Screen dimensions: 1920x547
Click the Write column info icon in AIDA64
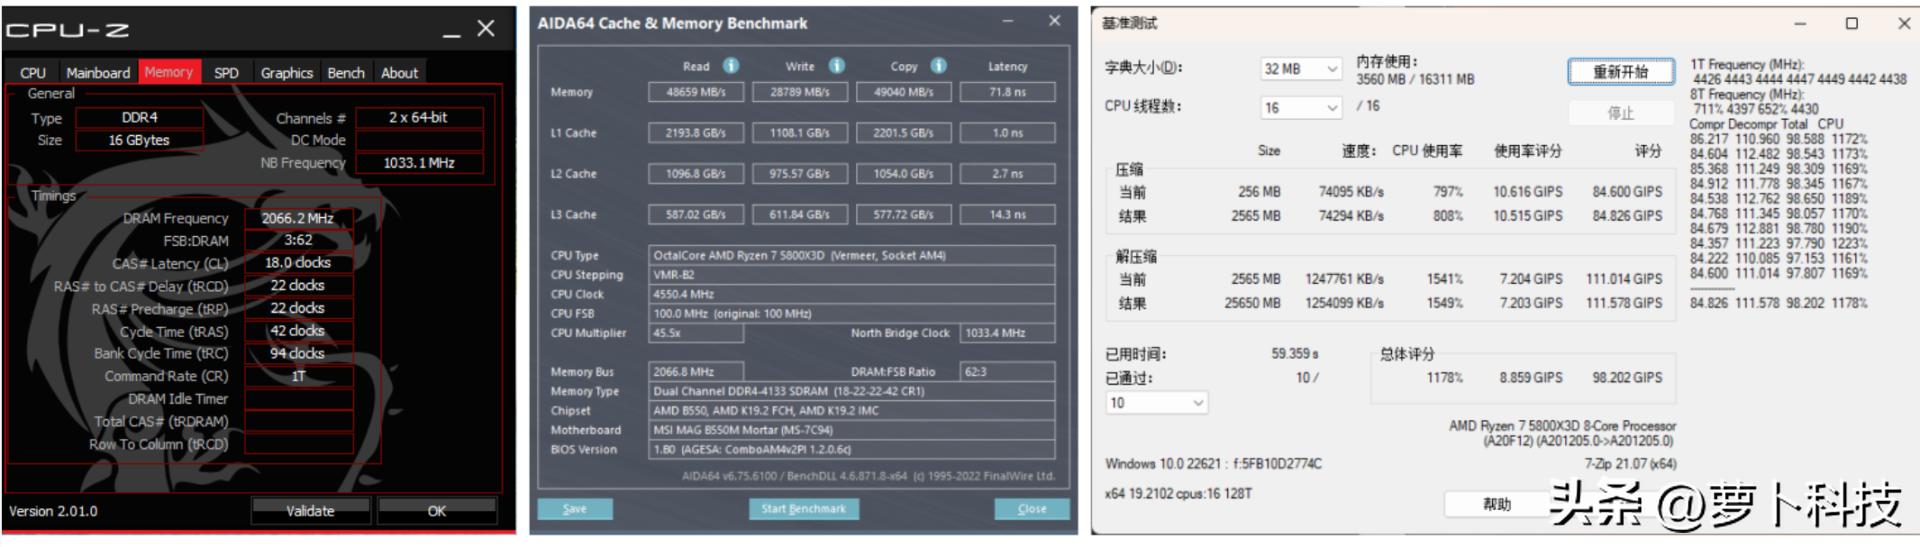point(837,66)
